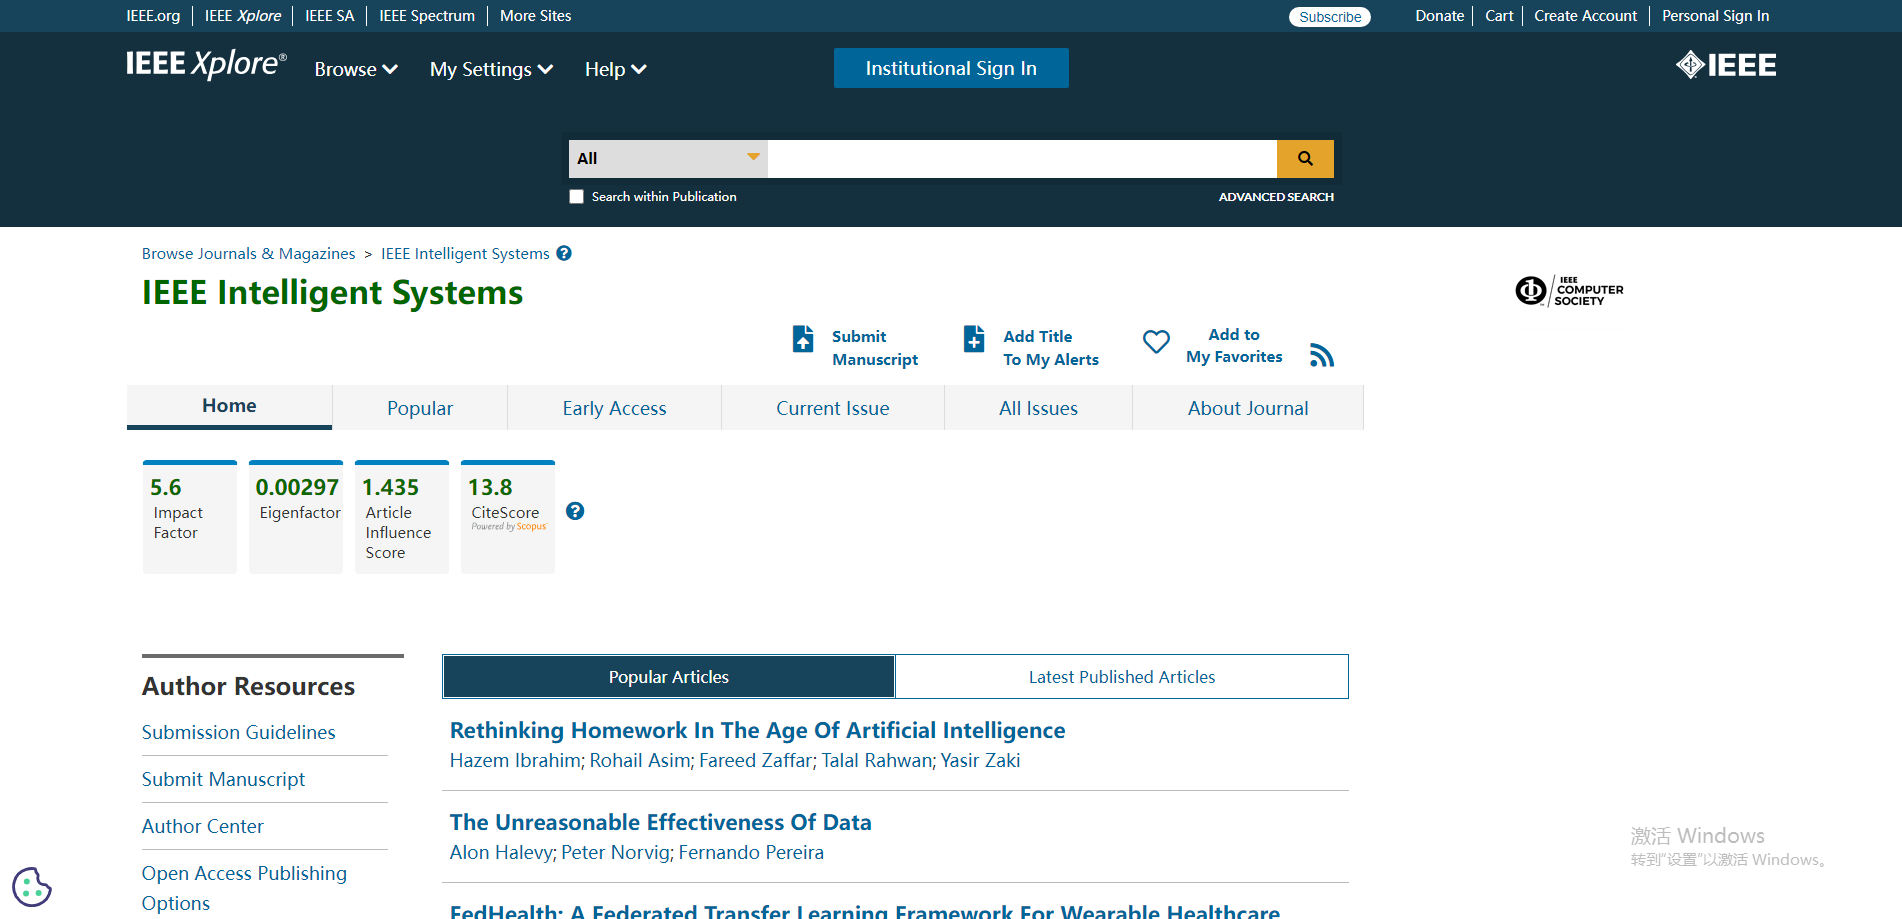This screenshot has height=919, width=1902.
Task: Click the 0.00297 Eigenfactor card
Action: point(296,517)
